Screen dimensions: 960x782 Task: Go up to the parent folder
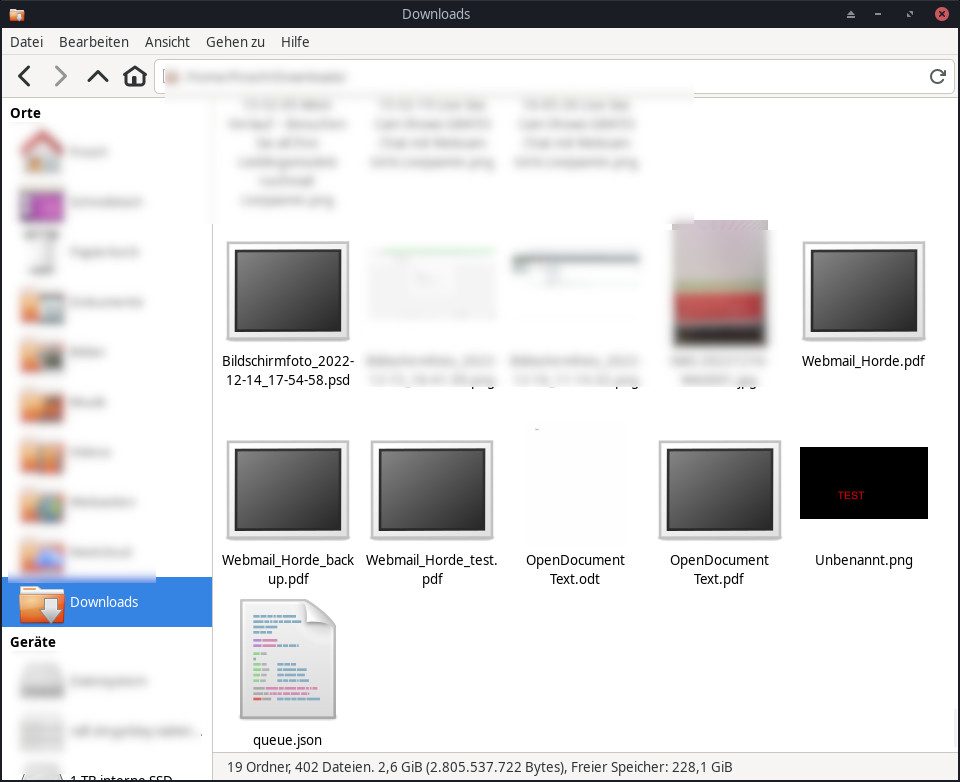[97, 76]
